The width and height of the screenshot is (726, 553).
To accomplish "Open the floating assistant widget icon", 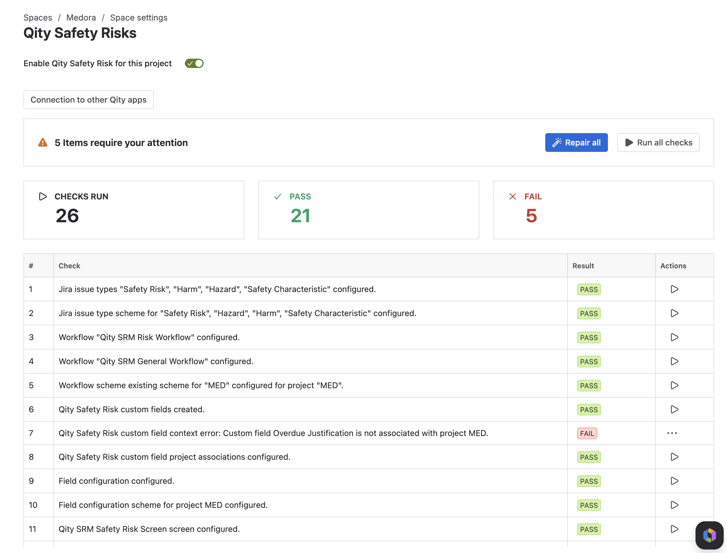I will tap(709, 535).
